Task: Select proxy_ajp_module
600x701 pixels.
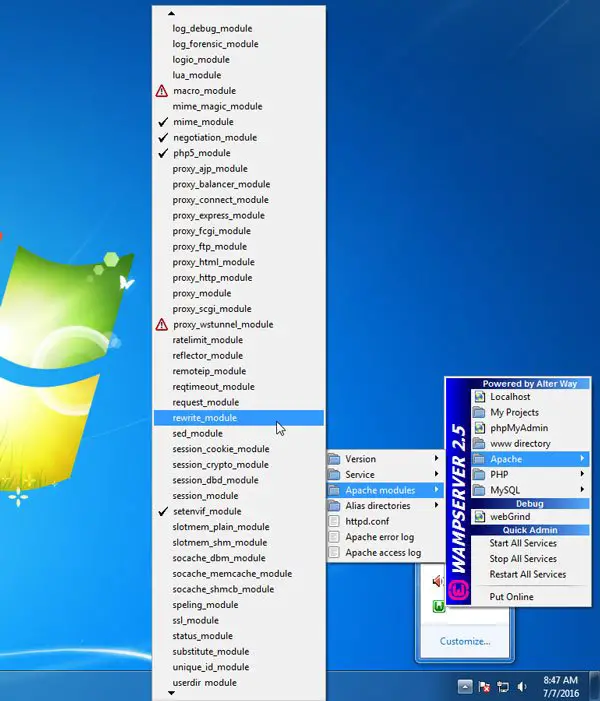Action: click(x=238, y=169)
